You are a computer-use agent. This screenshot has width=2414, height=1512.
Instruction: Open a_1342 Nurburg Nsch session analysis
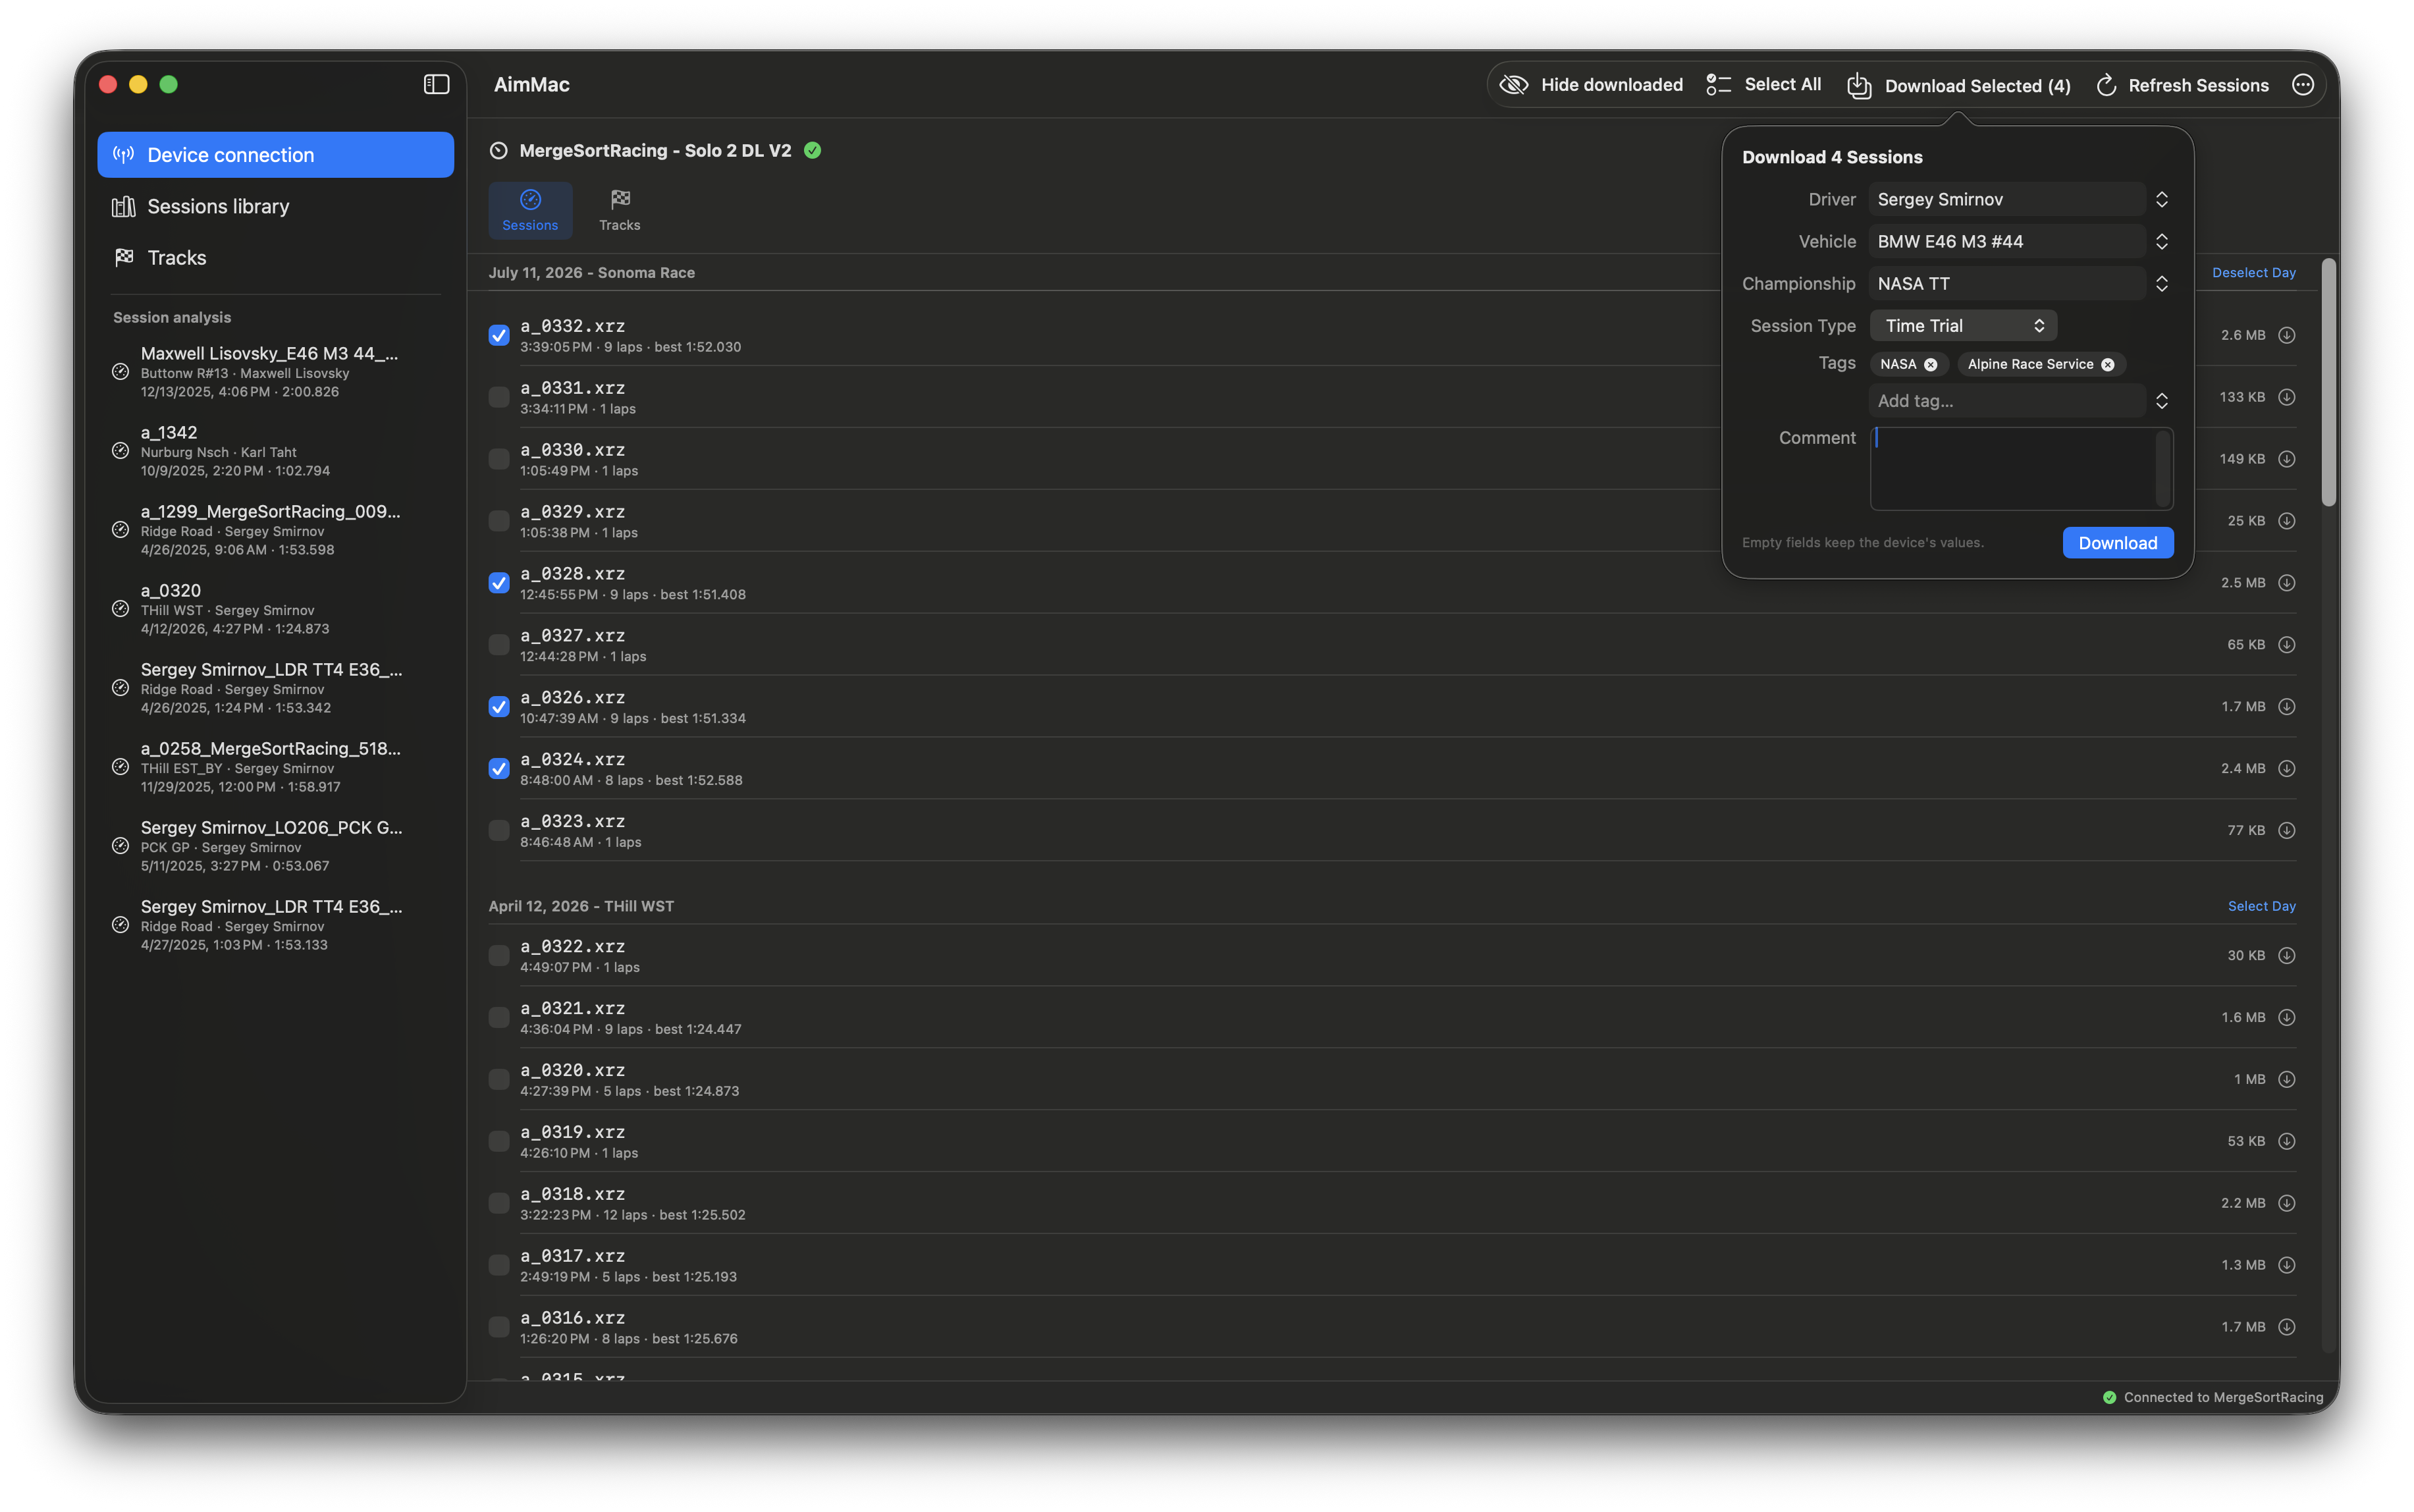click(x=275, y=451)
